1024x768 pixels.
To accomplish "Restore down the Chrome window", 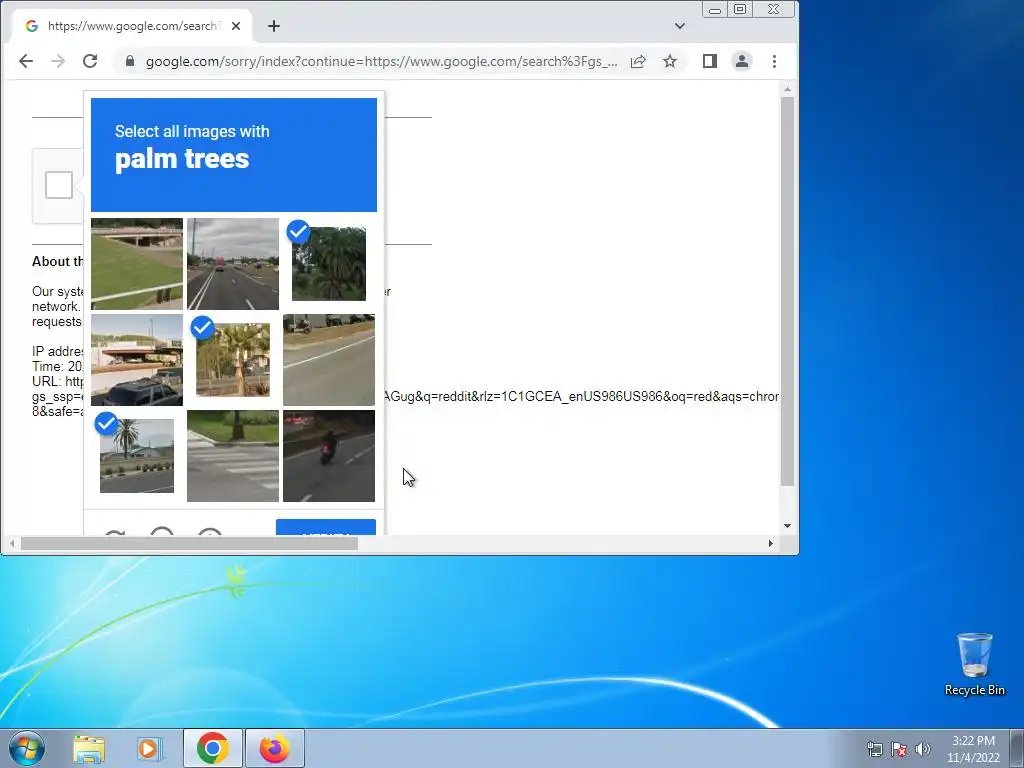I will pos(740,9).
